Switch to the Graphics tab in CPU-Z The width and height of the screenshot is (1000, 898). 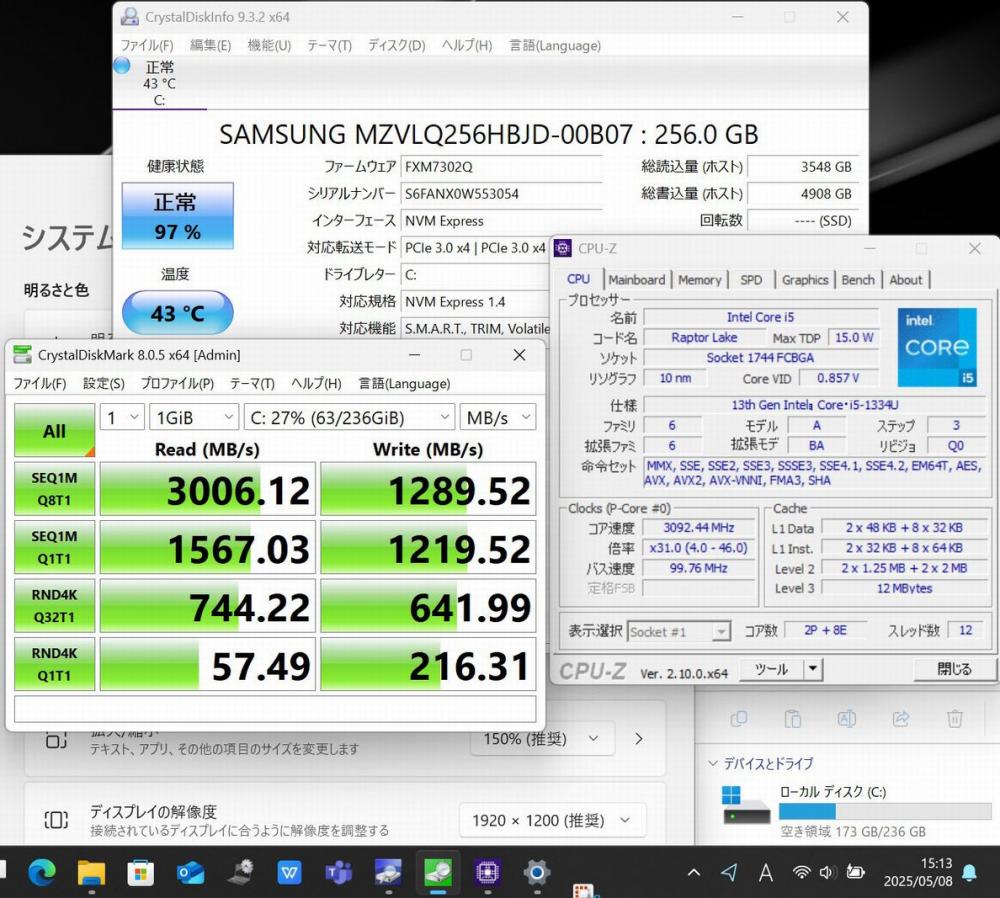tap(805, 279)
